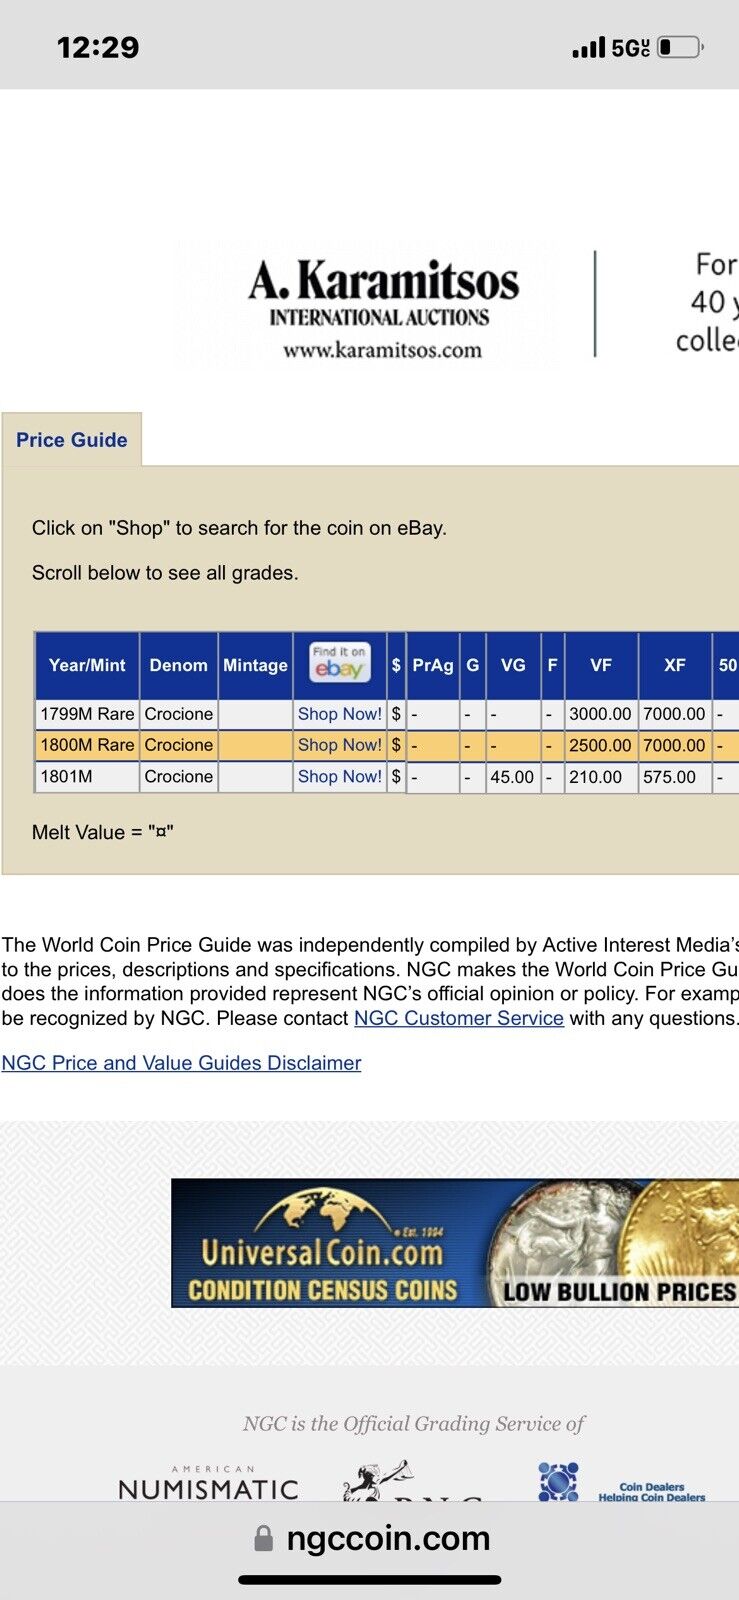
Task: Tap the battery icon in status bar
Action: [x=681, y=47]
